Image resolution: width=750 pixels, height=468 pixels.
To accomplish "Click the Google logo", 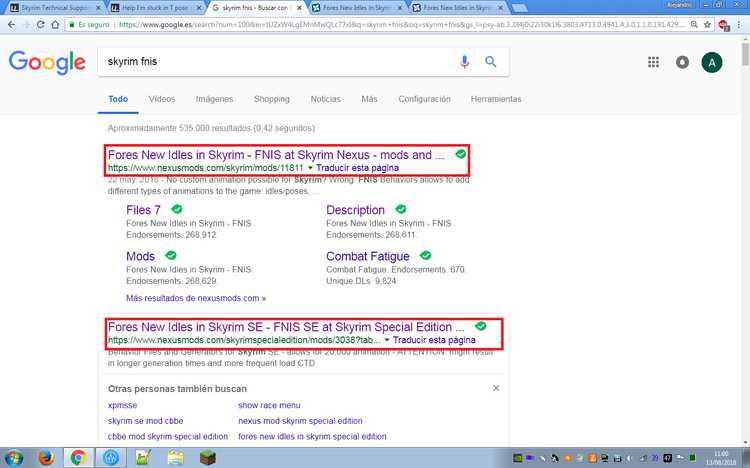I will 47,62.
